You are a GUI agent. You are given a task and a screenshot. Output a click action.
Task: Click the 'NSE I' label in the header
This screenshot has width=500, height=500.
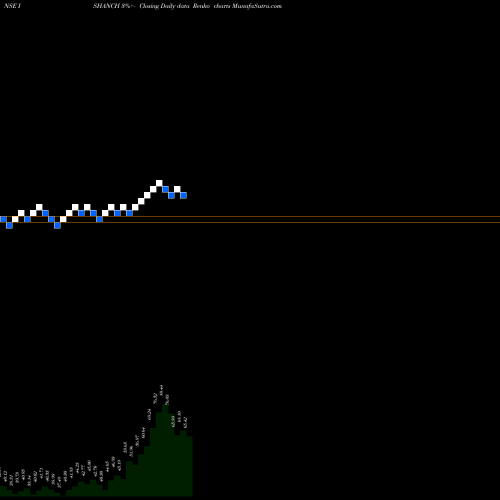12,6
